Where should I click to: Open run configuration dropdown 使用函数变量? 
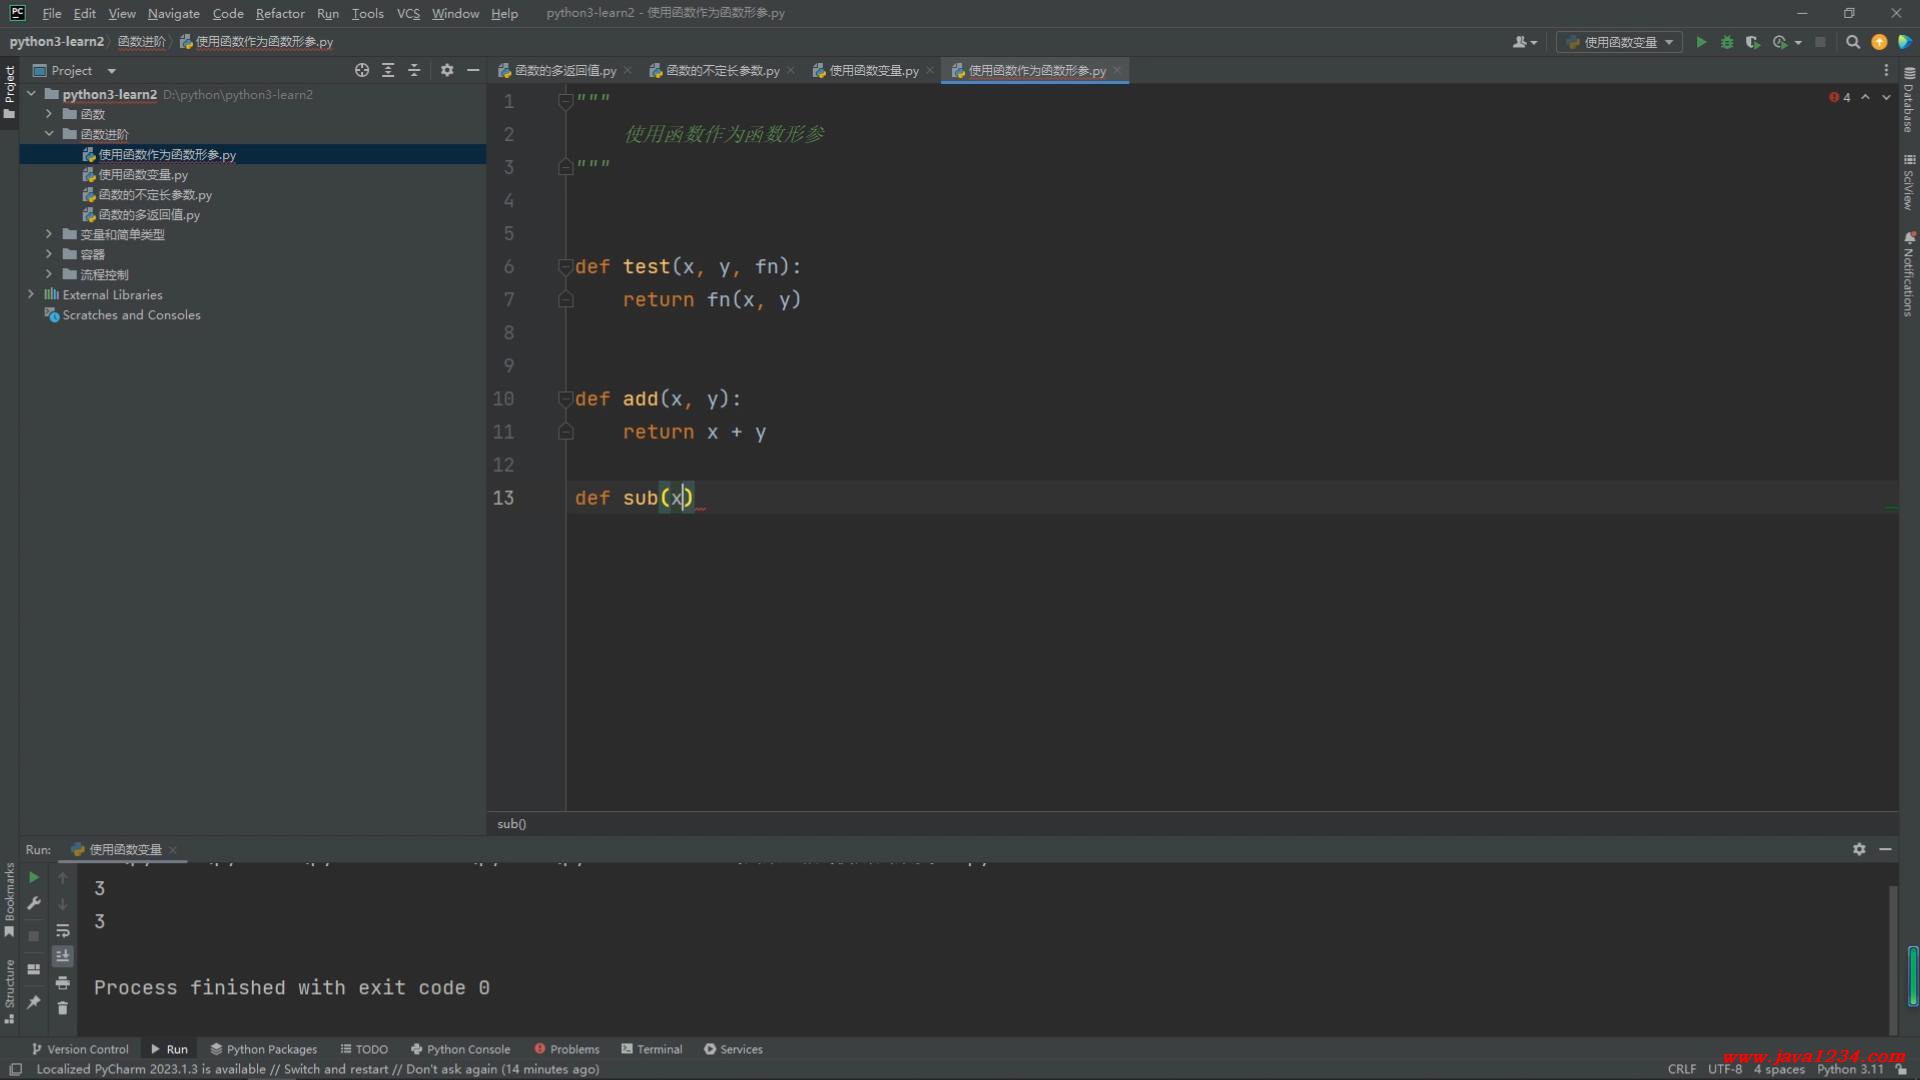tap(1620, 42)
